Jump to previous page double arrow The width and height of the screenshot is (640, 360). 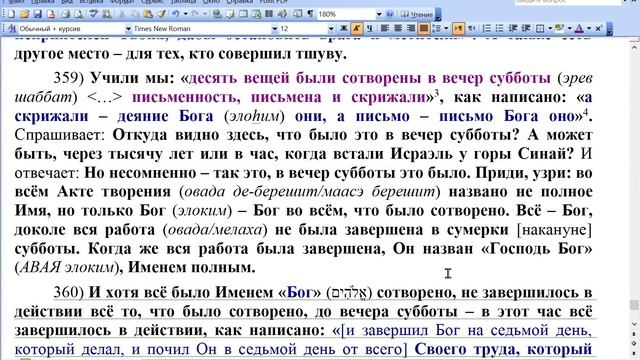tap(634, 335)
